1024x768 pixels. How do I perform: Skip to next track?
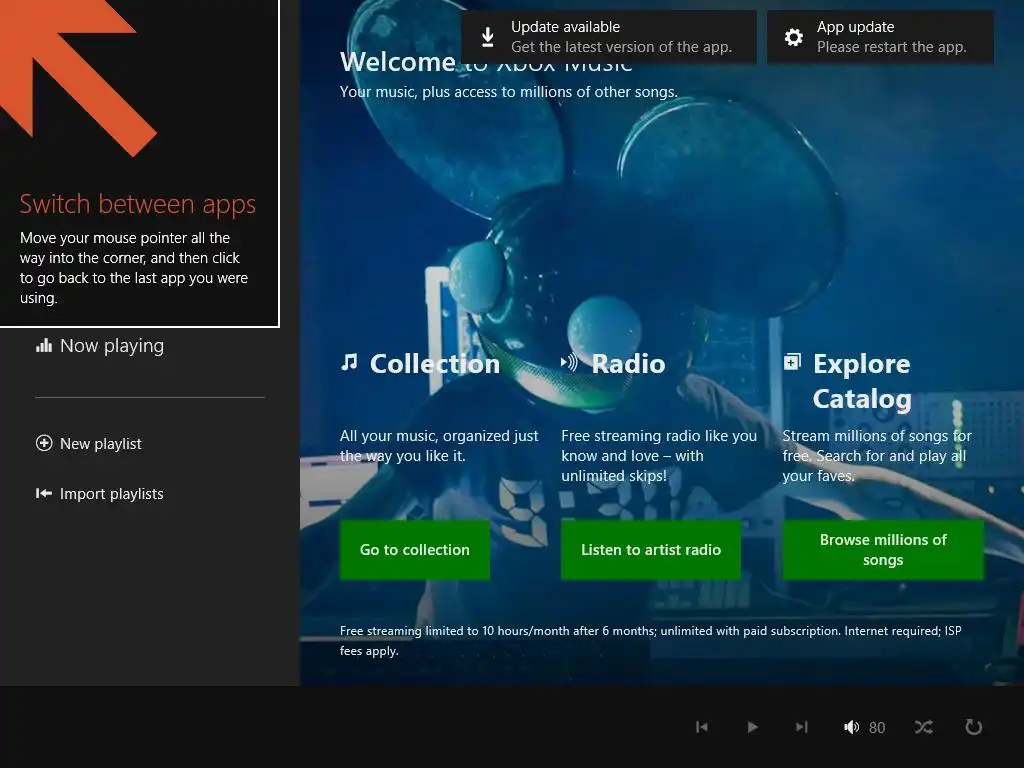click(x=802, y=727)
